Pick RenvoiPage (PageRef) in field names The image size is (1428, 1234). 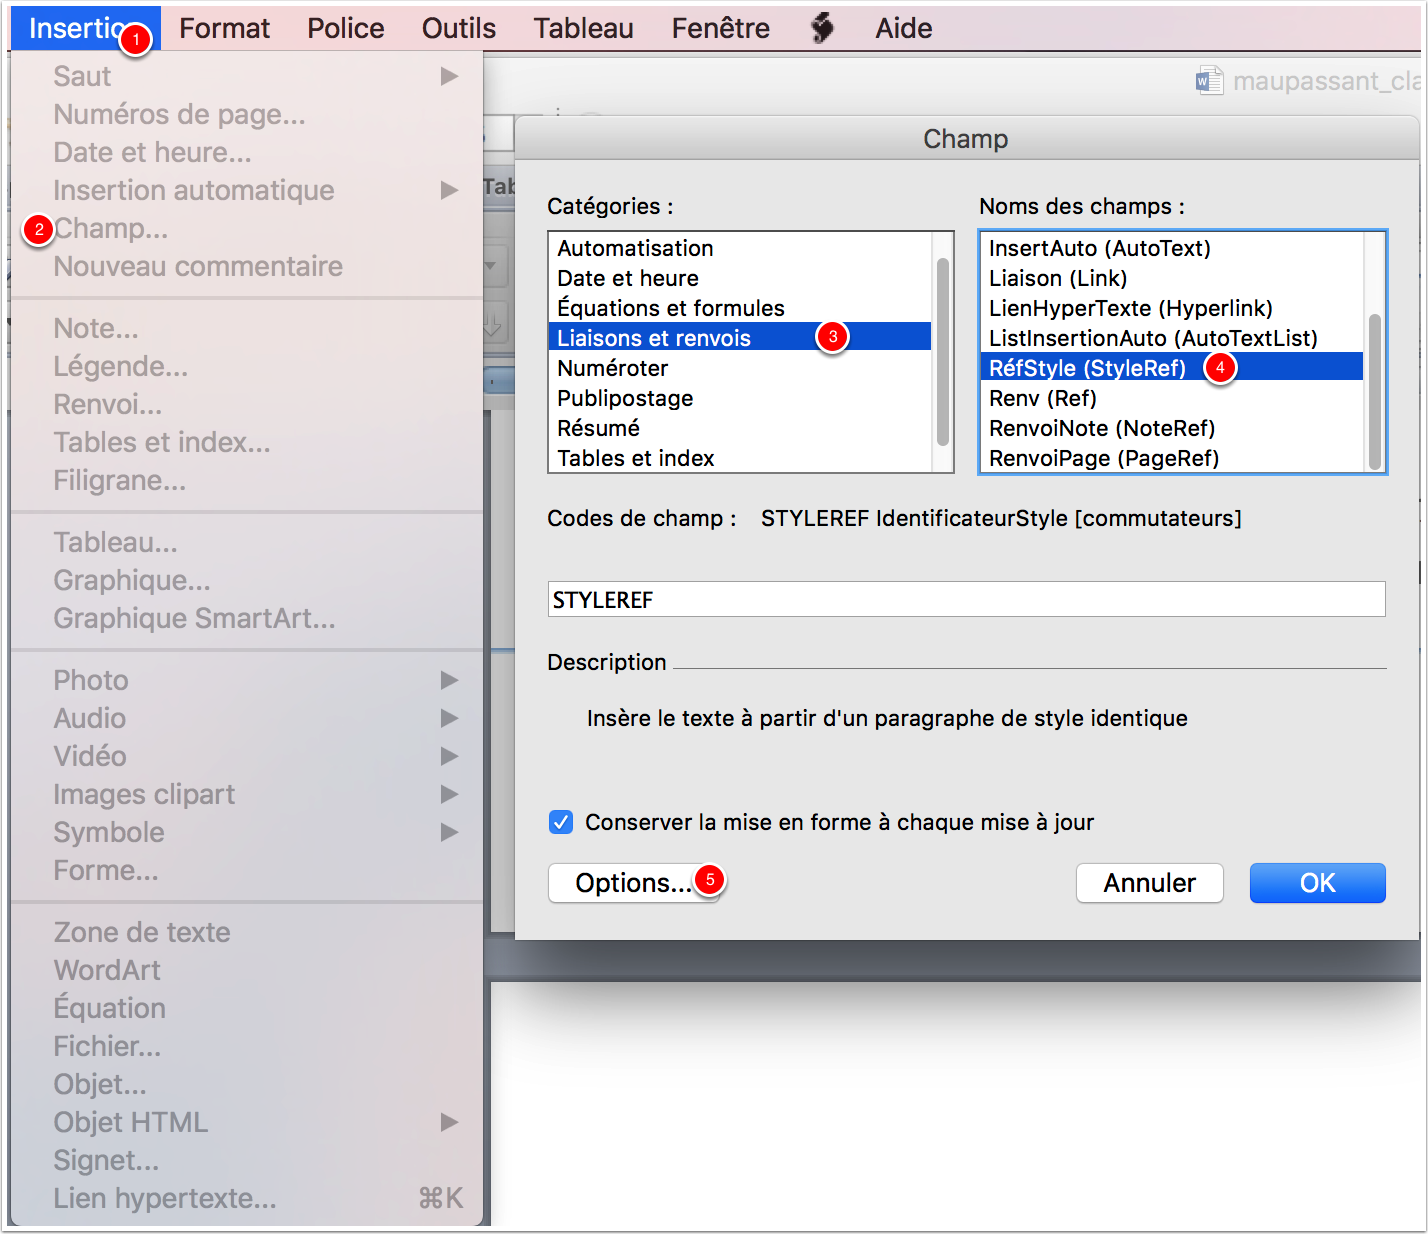point(1103,458)
